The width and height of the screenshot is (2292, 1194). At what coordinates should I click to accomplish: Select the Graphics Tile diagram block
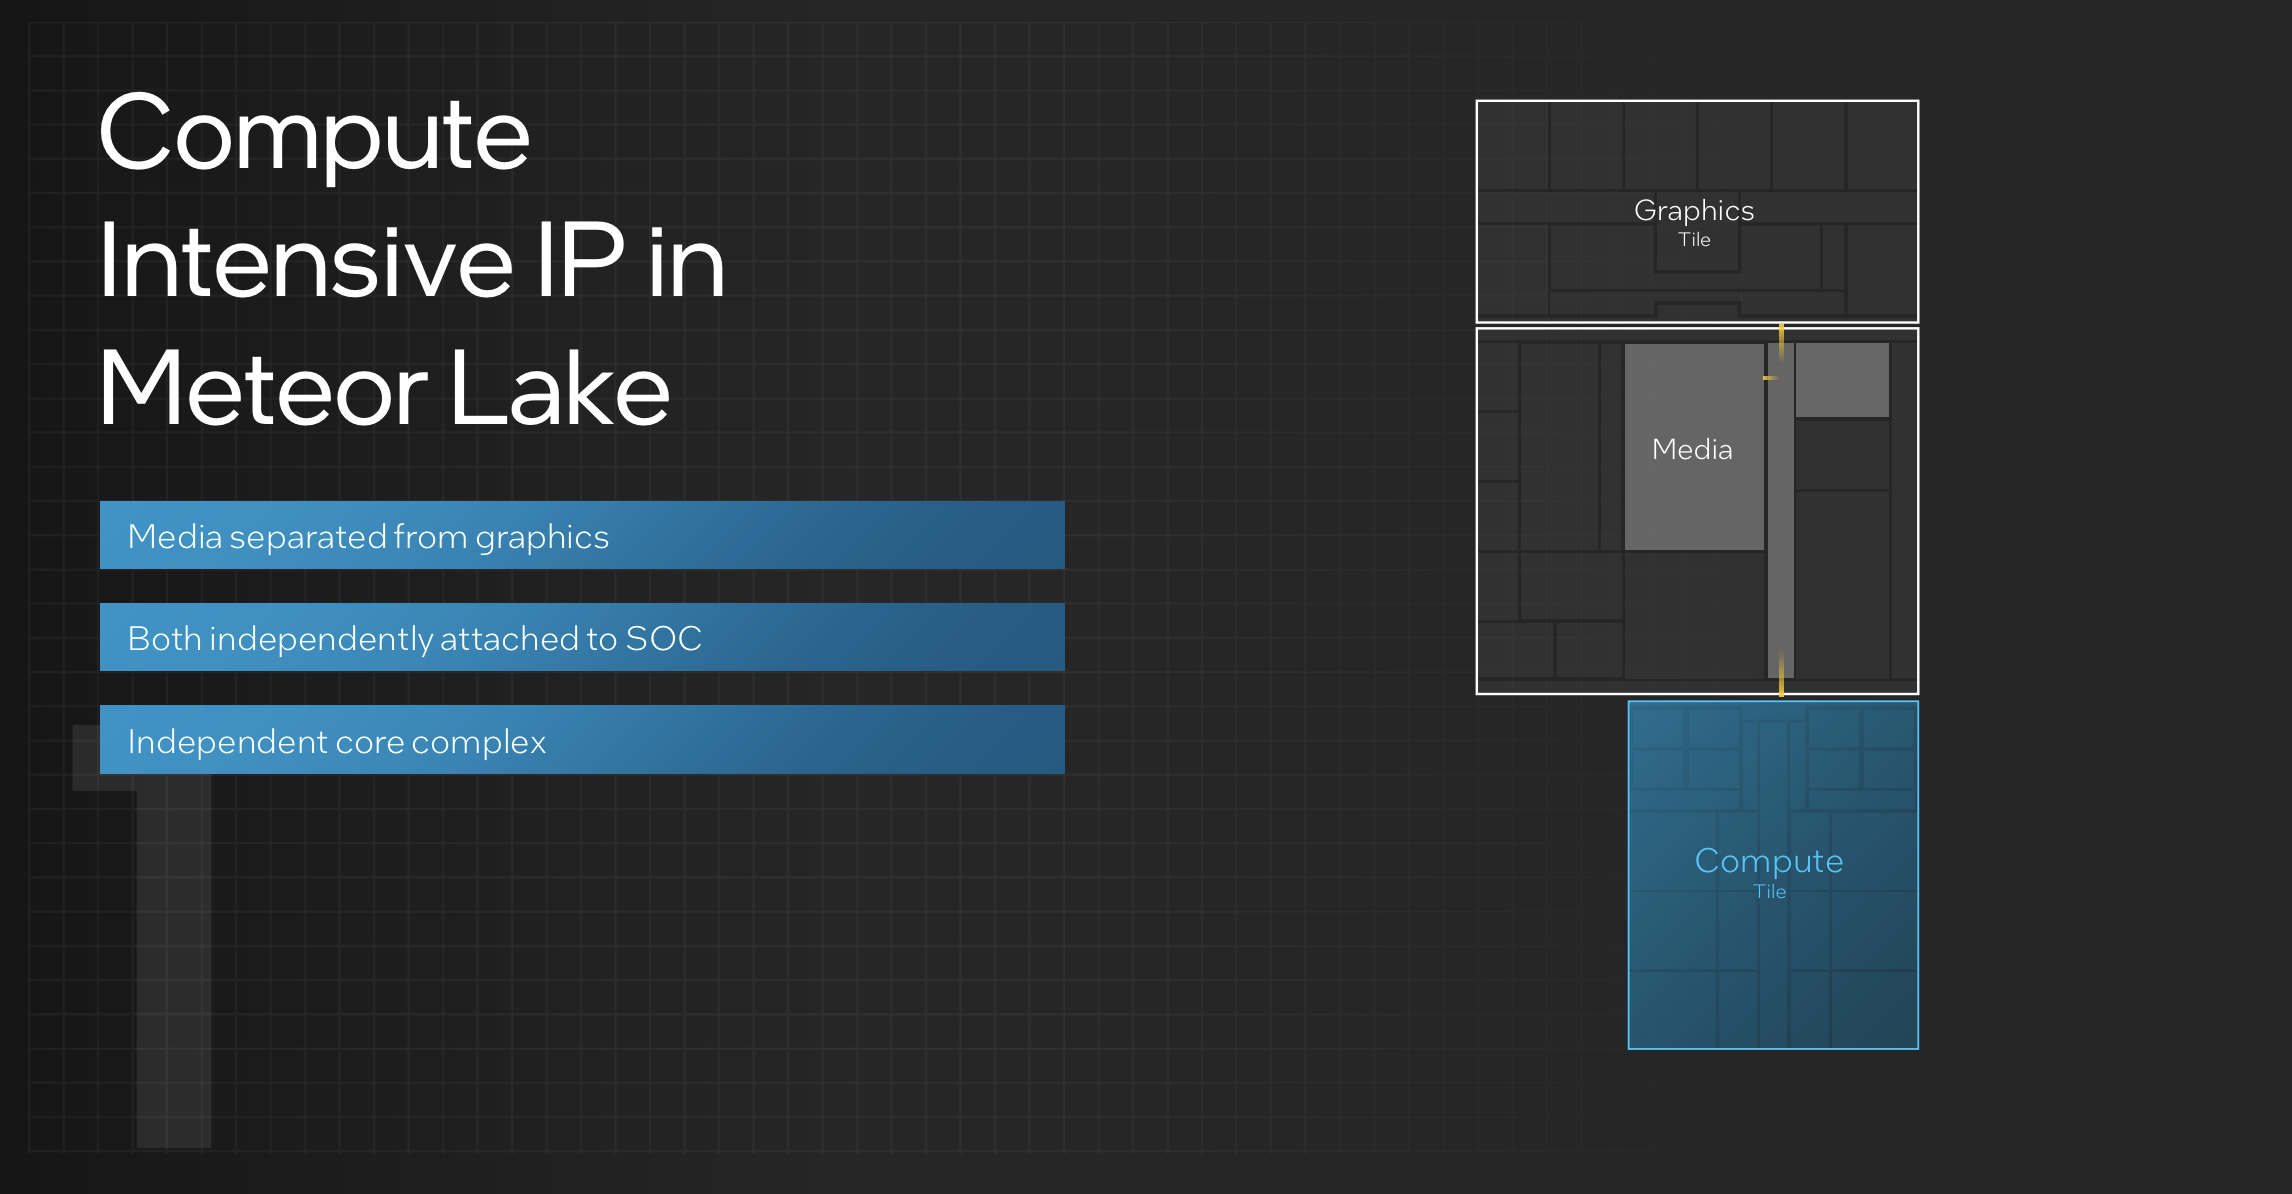click(x=1697, y=212)
